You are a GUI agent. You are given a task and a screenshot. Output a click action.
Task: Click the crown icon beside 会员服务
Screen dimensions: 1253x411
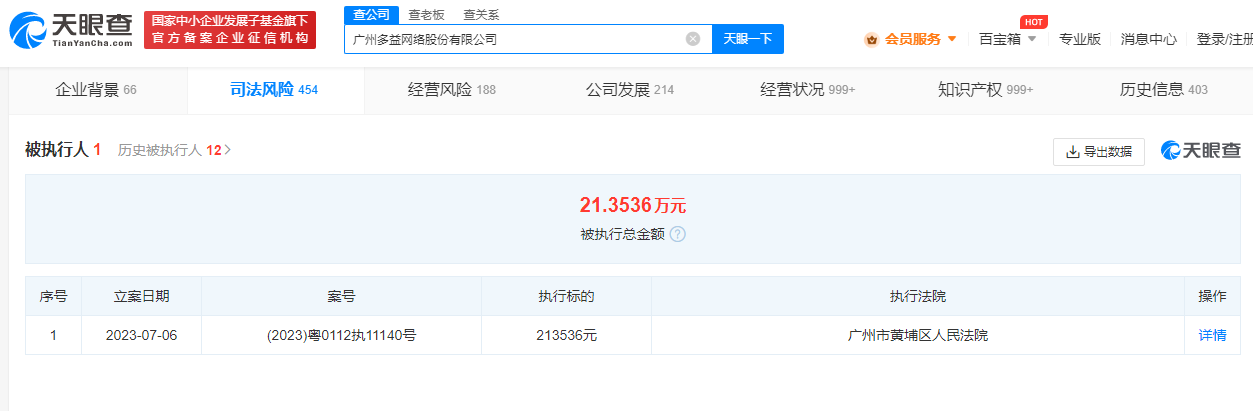[x=871, y=39]
